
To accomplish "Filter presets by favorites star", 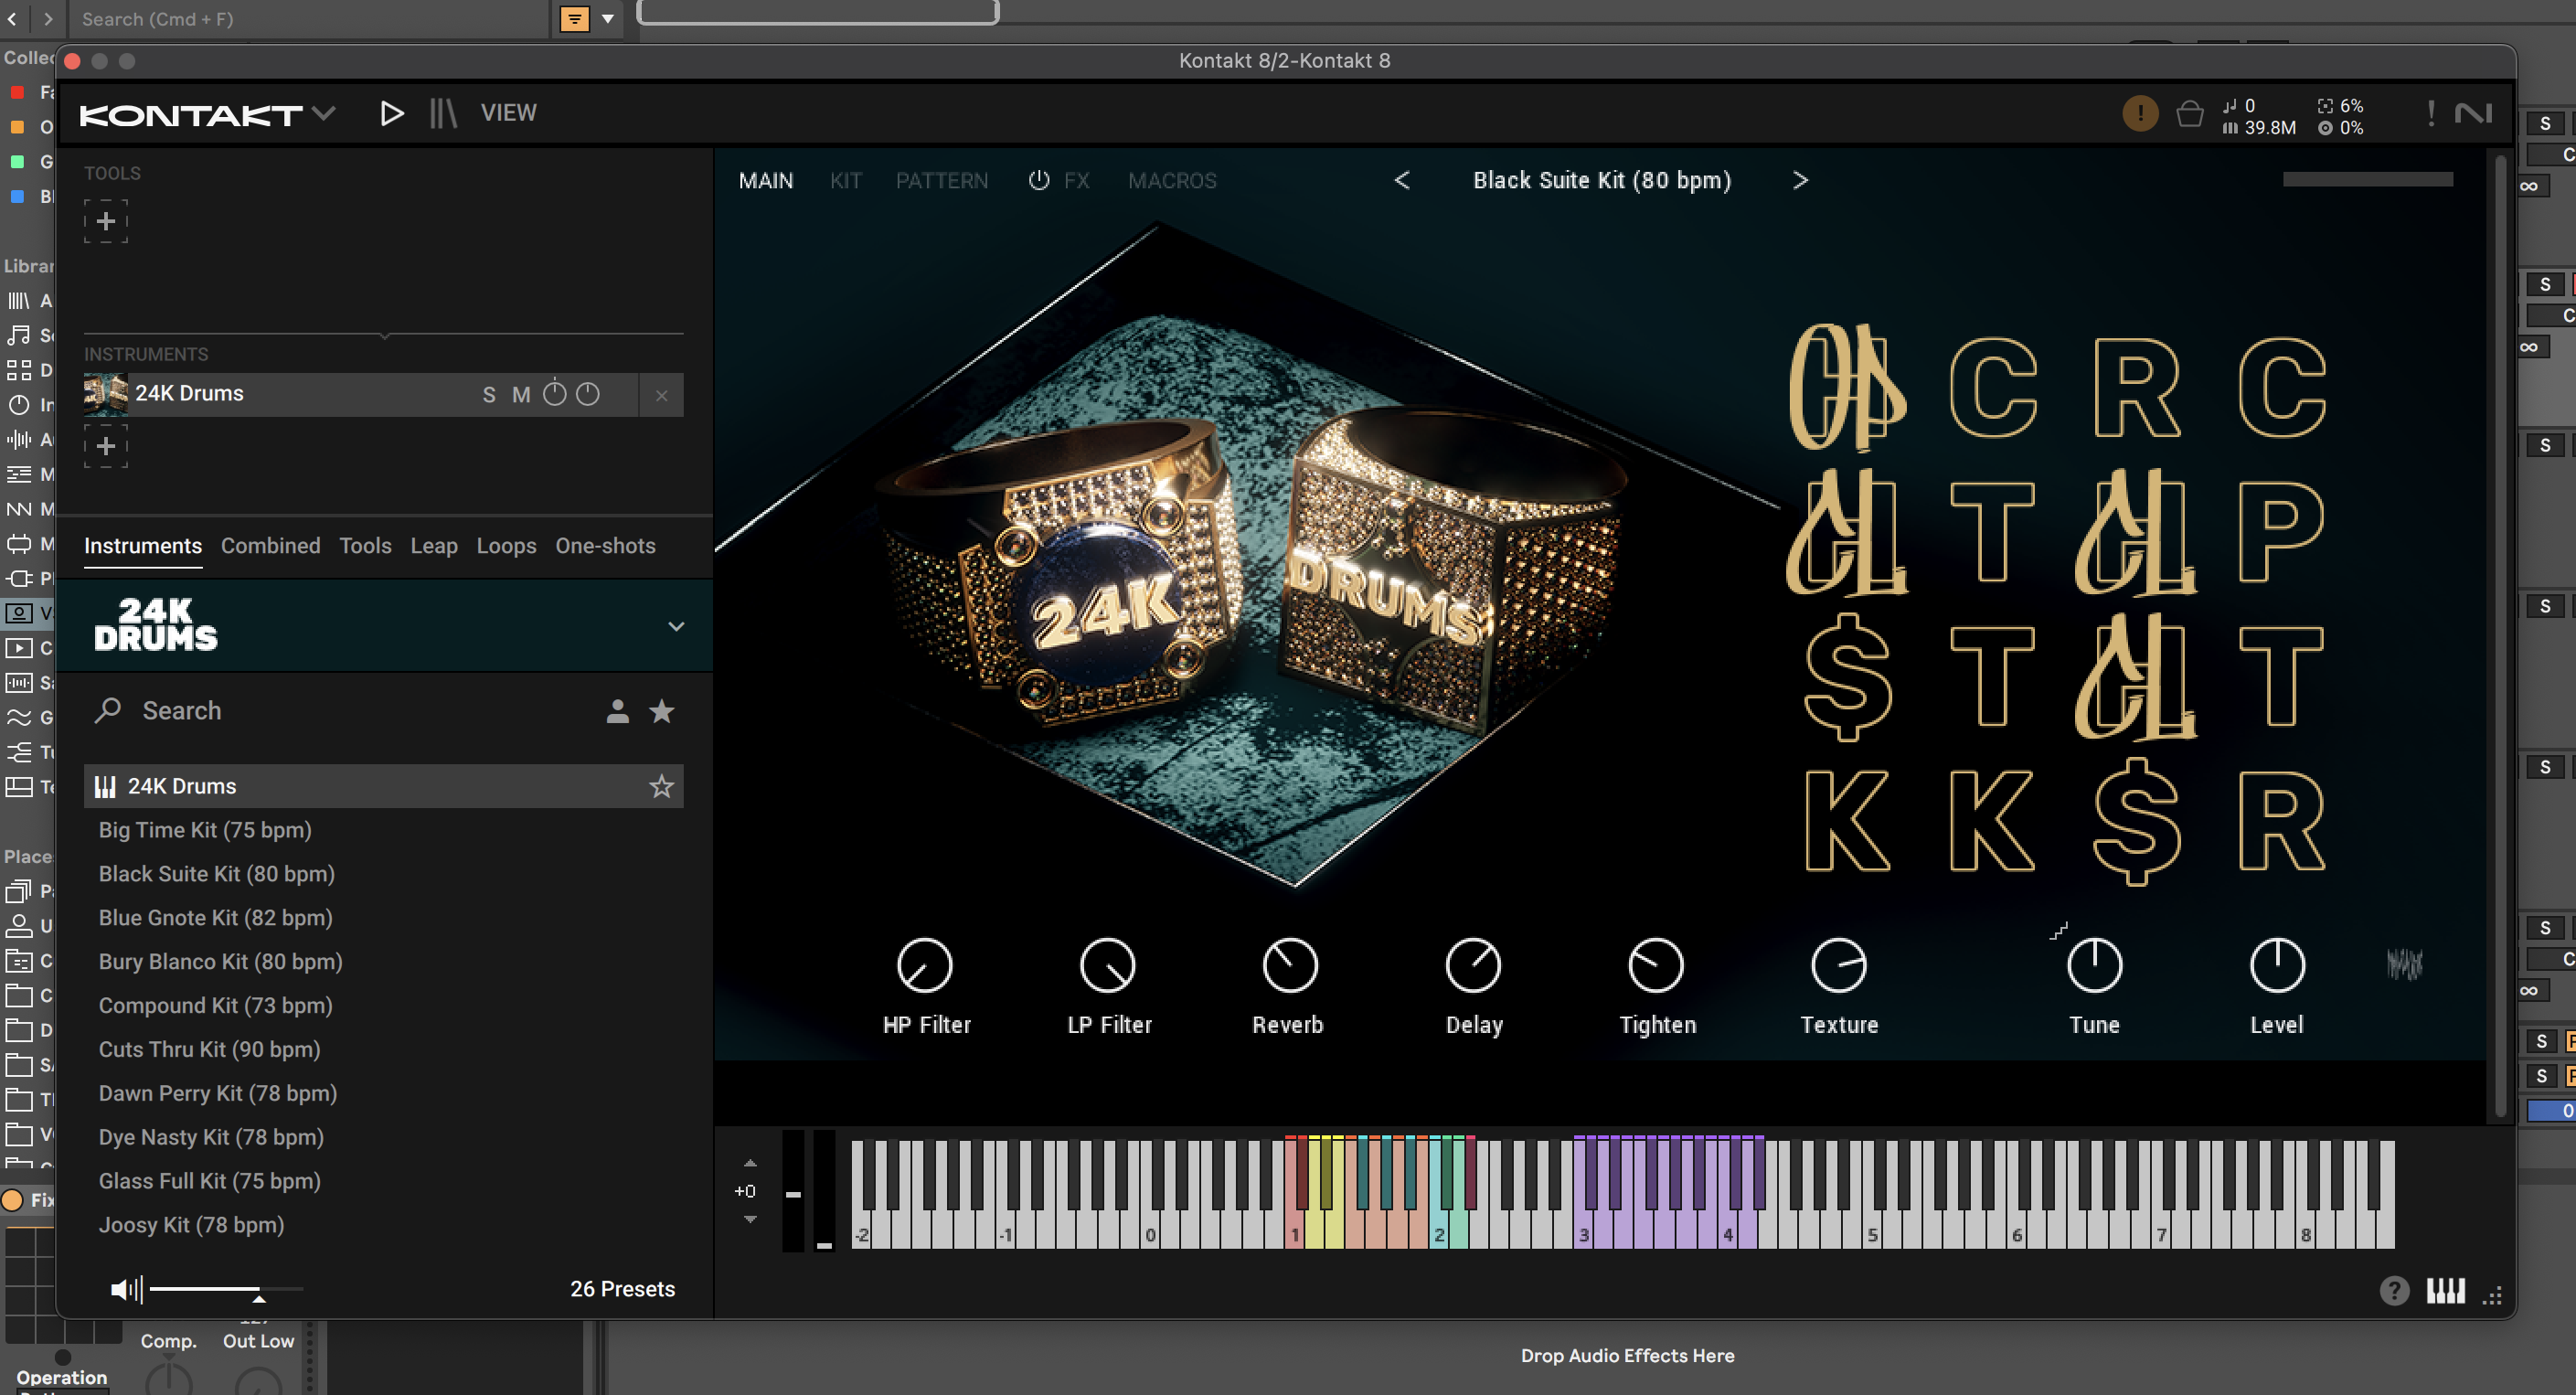I will pos(661,711).
